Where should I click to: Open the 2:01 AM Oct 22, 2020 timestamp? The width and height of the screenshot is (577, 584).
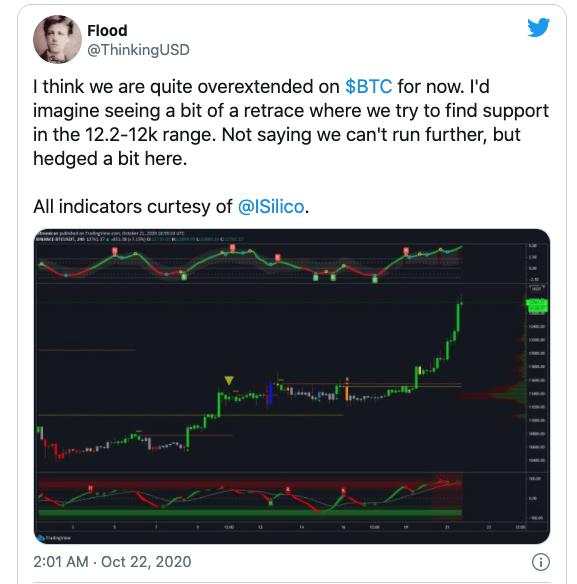pos(112,562)
